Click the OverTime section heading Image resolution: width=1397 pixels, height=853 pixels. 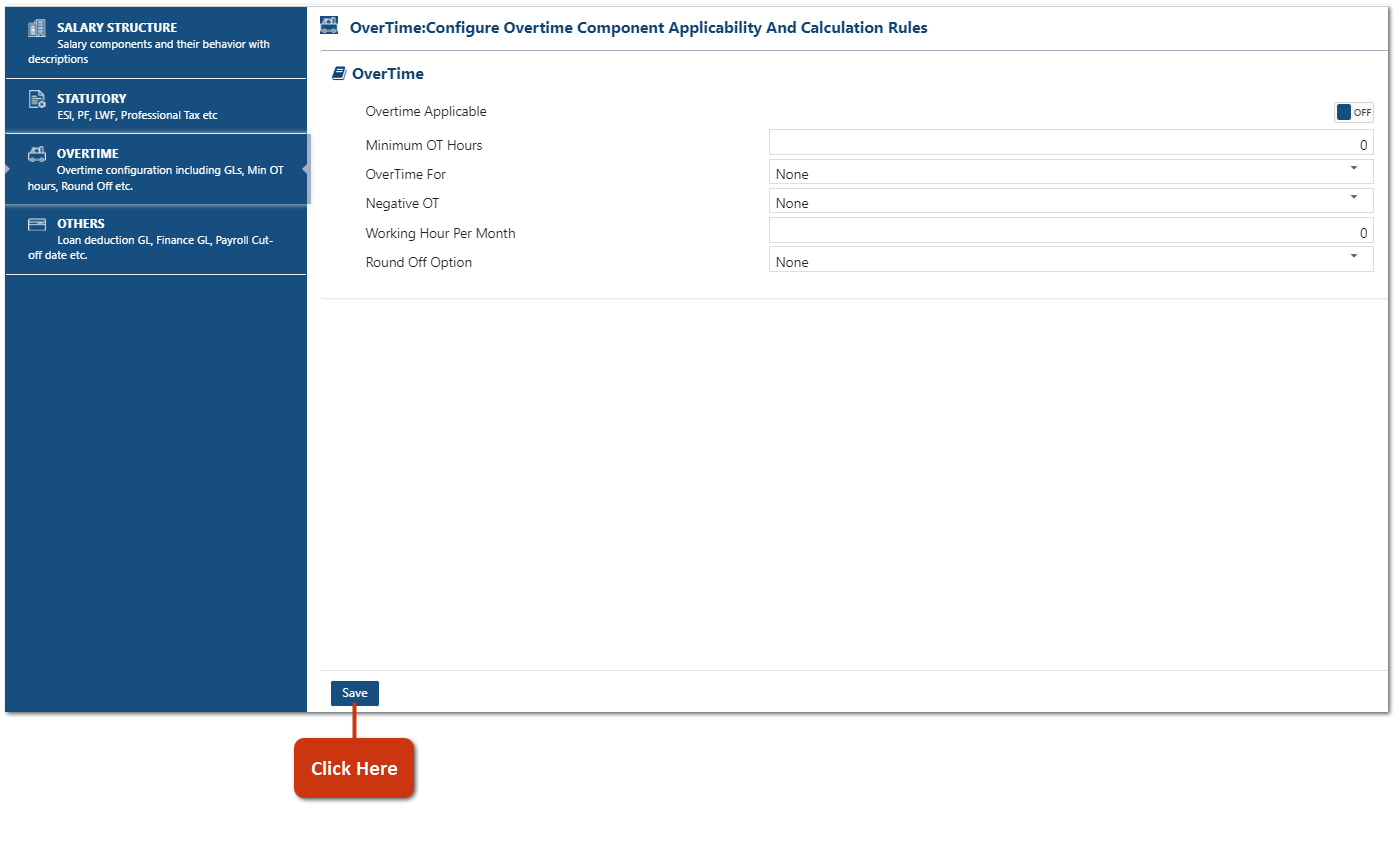388,74
